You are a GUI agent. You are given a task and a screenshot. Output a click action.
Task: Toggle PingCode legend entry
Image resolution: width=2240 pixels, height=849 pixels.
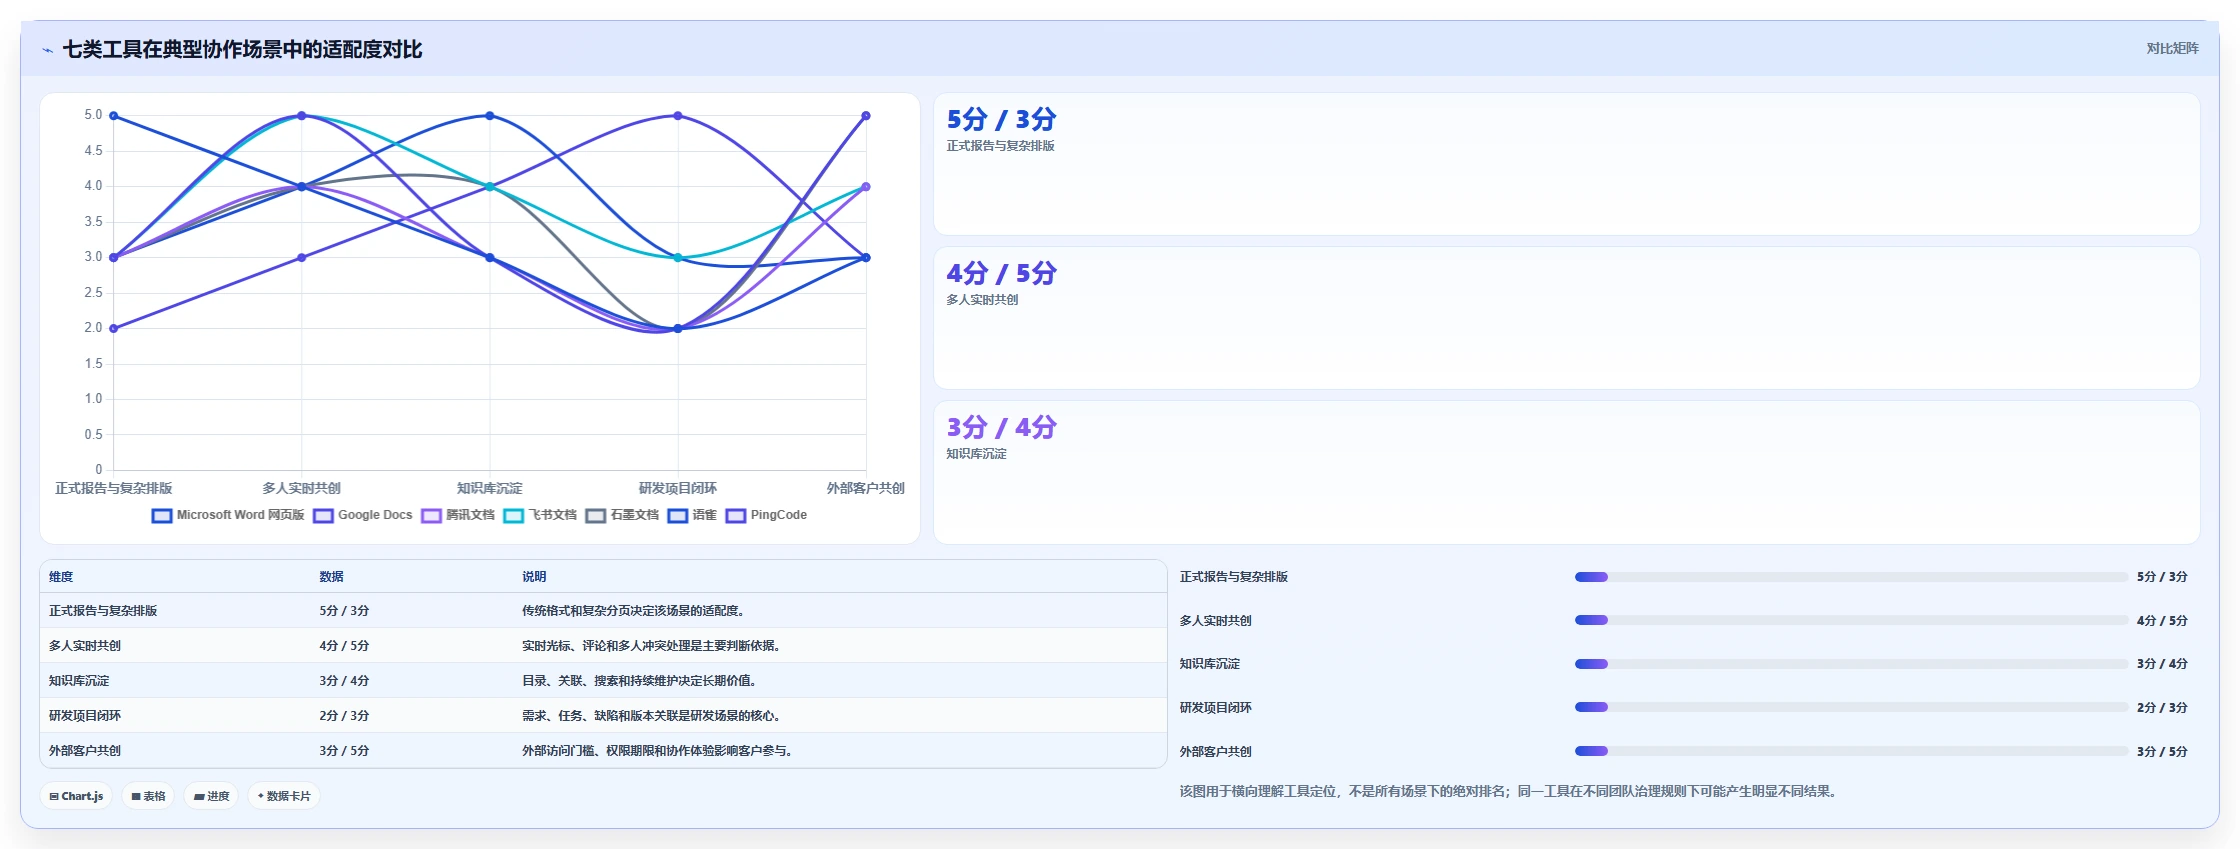point(766,515)
